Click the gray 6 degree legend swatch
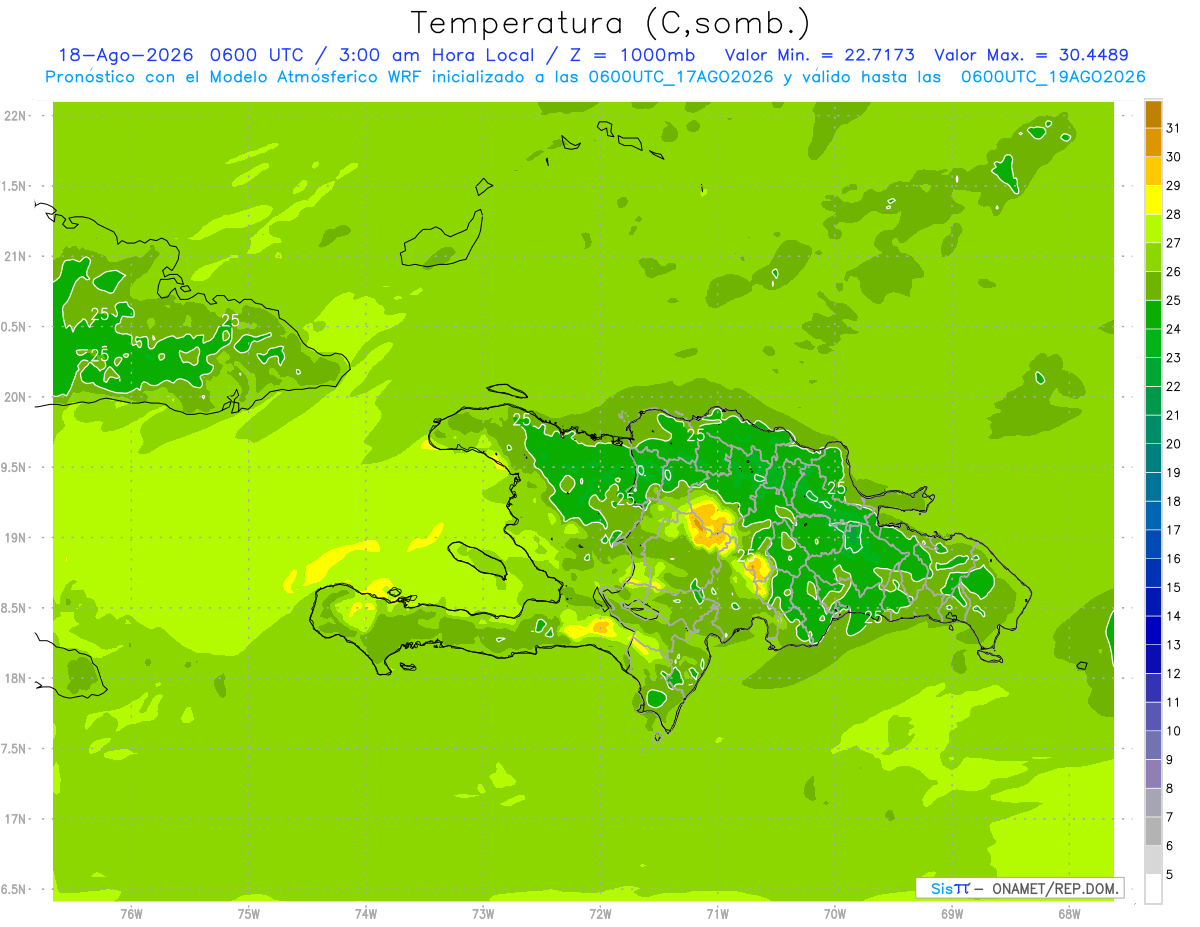The height and width of the screenshot is (927, 1200). pyautogui.click(x=1153, y=831)
